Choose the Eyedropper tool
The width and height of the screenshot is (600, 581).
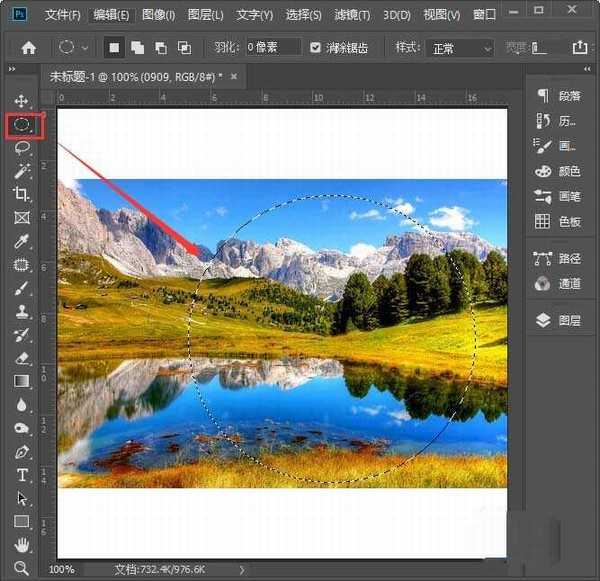click(22, 241)
